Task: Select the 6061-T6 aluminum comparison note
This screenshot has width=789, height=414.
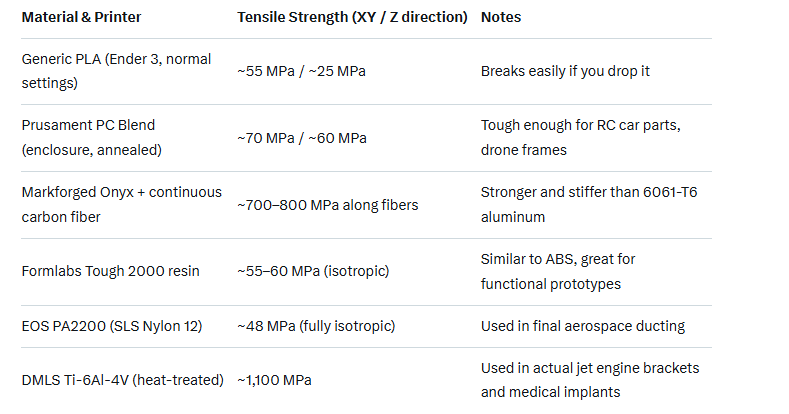Action: [x=589, y=204]
